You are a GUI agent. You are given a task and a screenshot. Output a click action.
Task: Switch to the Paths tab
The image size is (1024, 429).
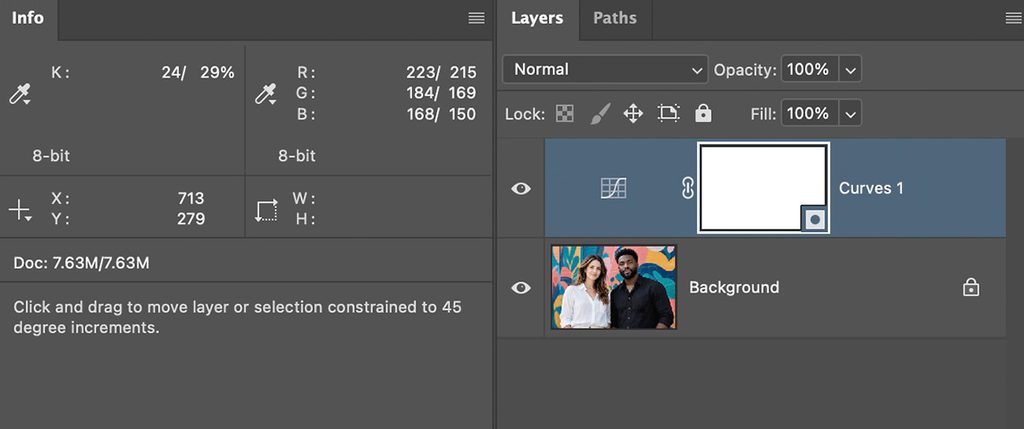coord(615,18)
